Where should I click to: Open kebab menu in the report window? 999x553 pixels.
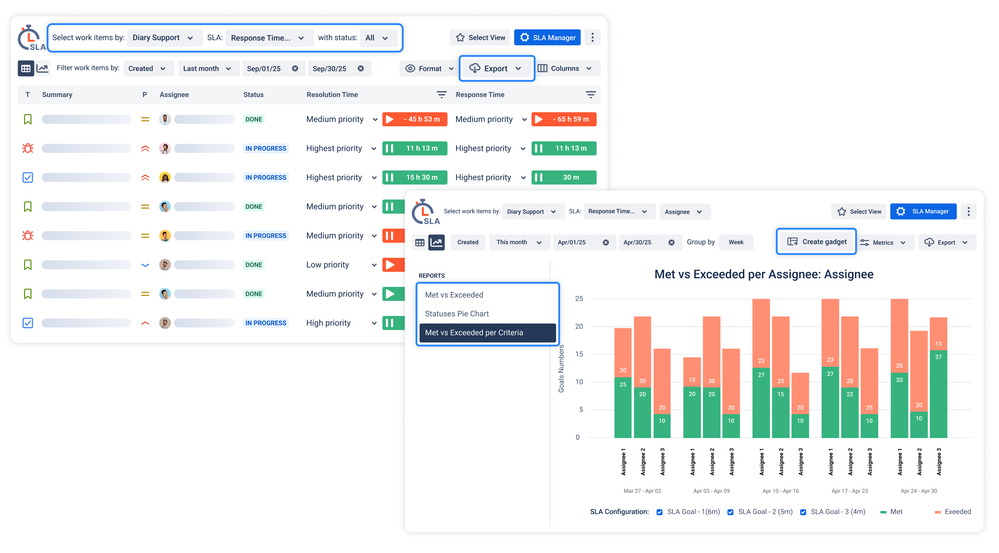pyautogui.click(x=968, y=212)
